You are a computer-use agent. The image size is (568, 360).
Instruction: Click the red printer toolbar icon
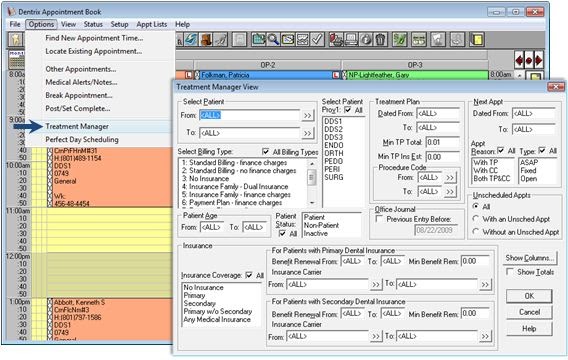tap(336, 39)
